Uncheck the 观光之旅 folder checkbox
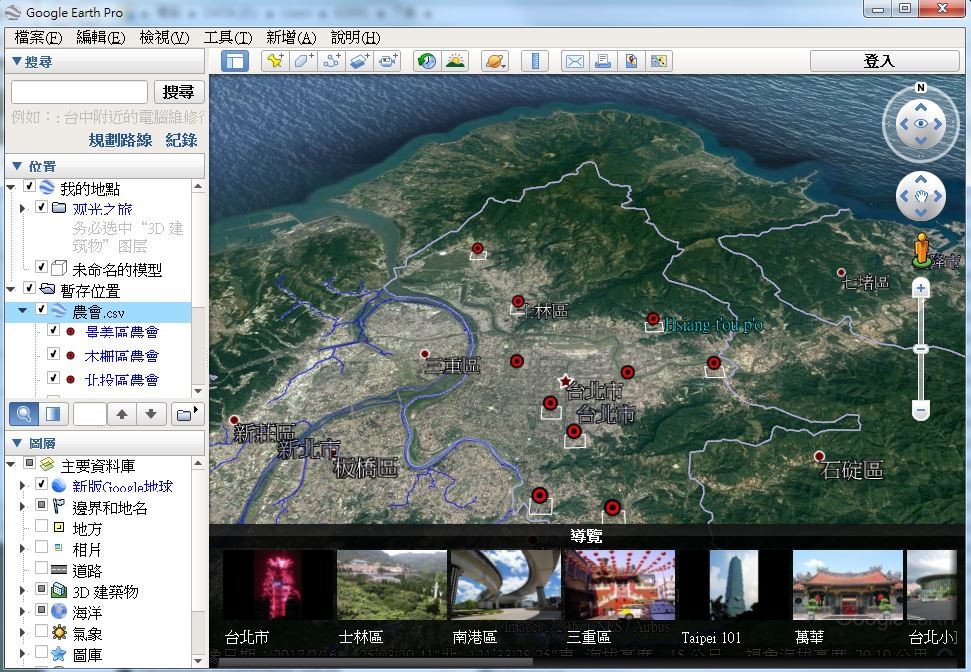 tap(41, 207)
